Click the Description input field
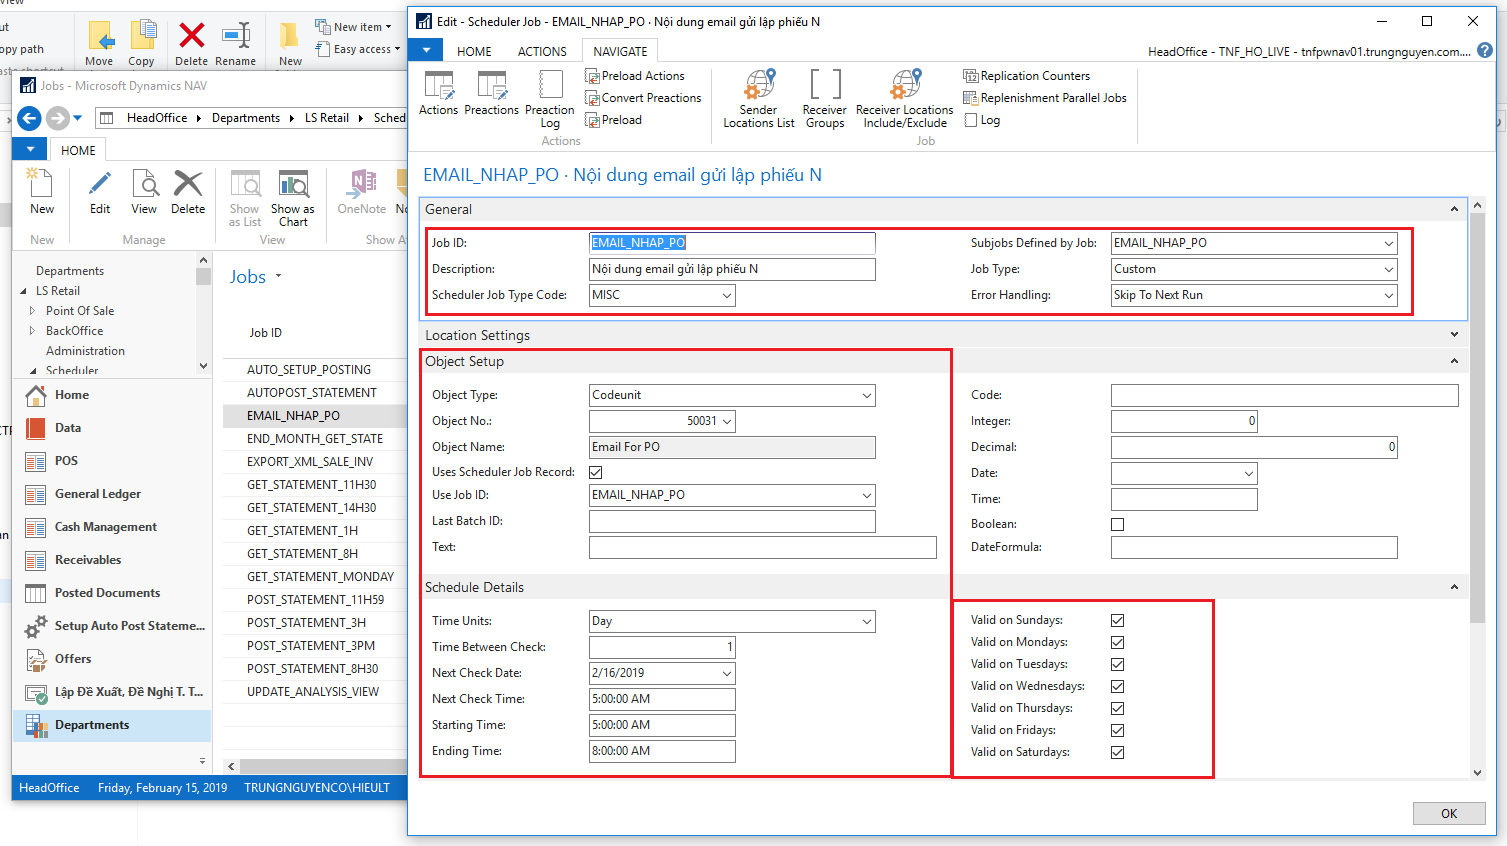 click(x=732, y=269)
